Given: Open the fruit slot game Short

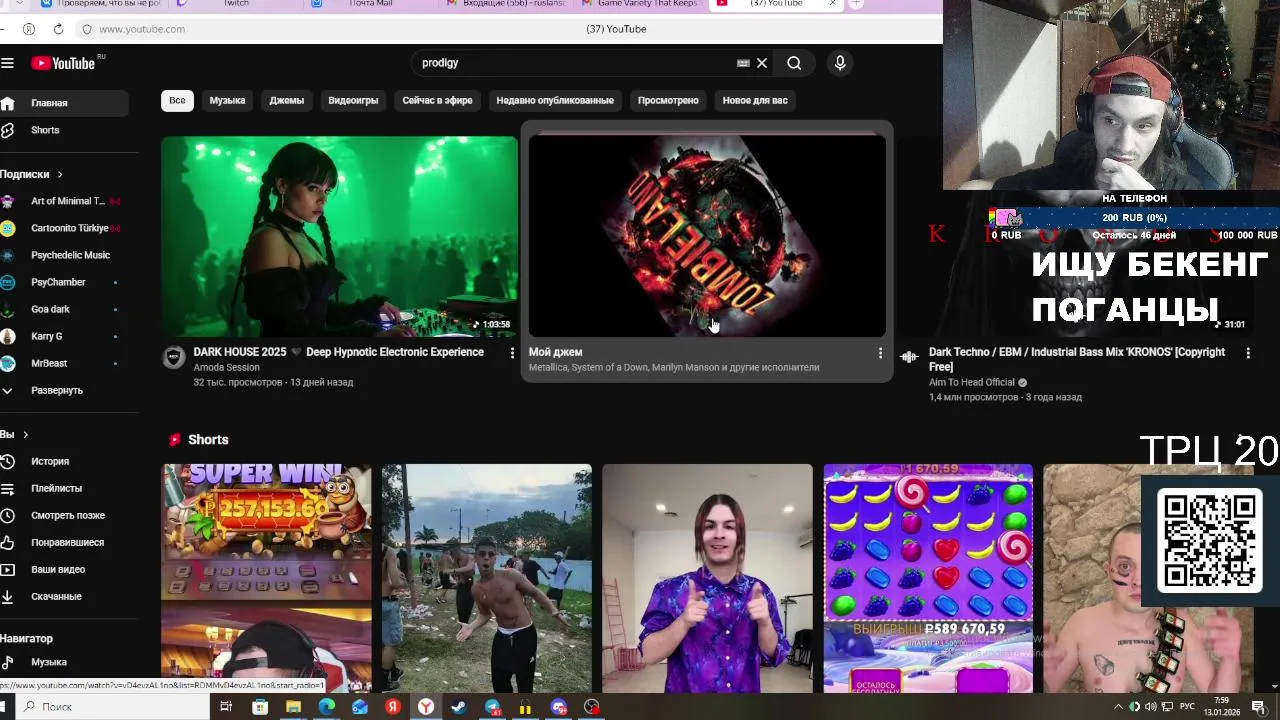Looking at the screenshot, I should (928, 578).
